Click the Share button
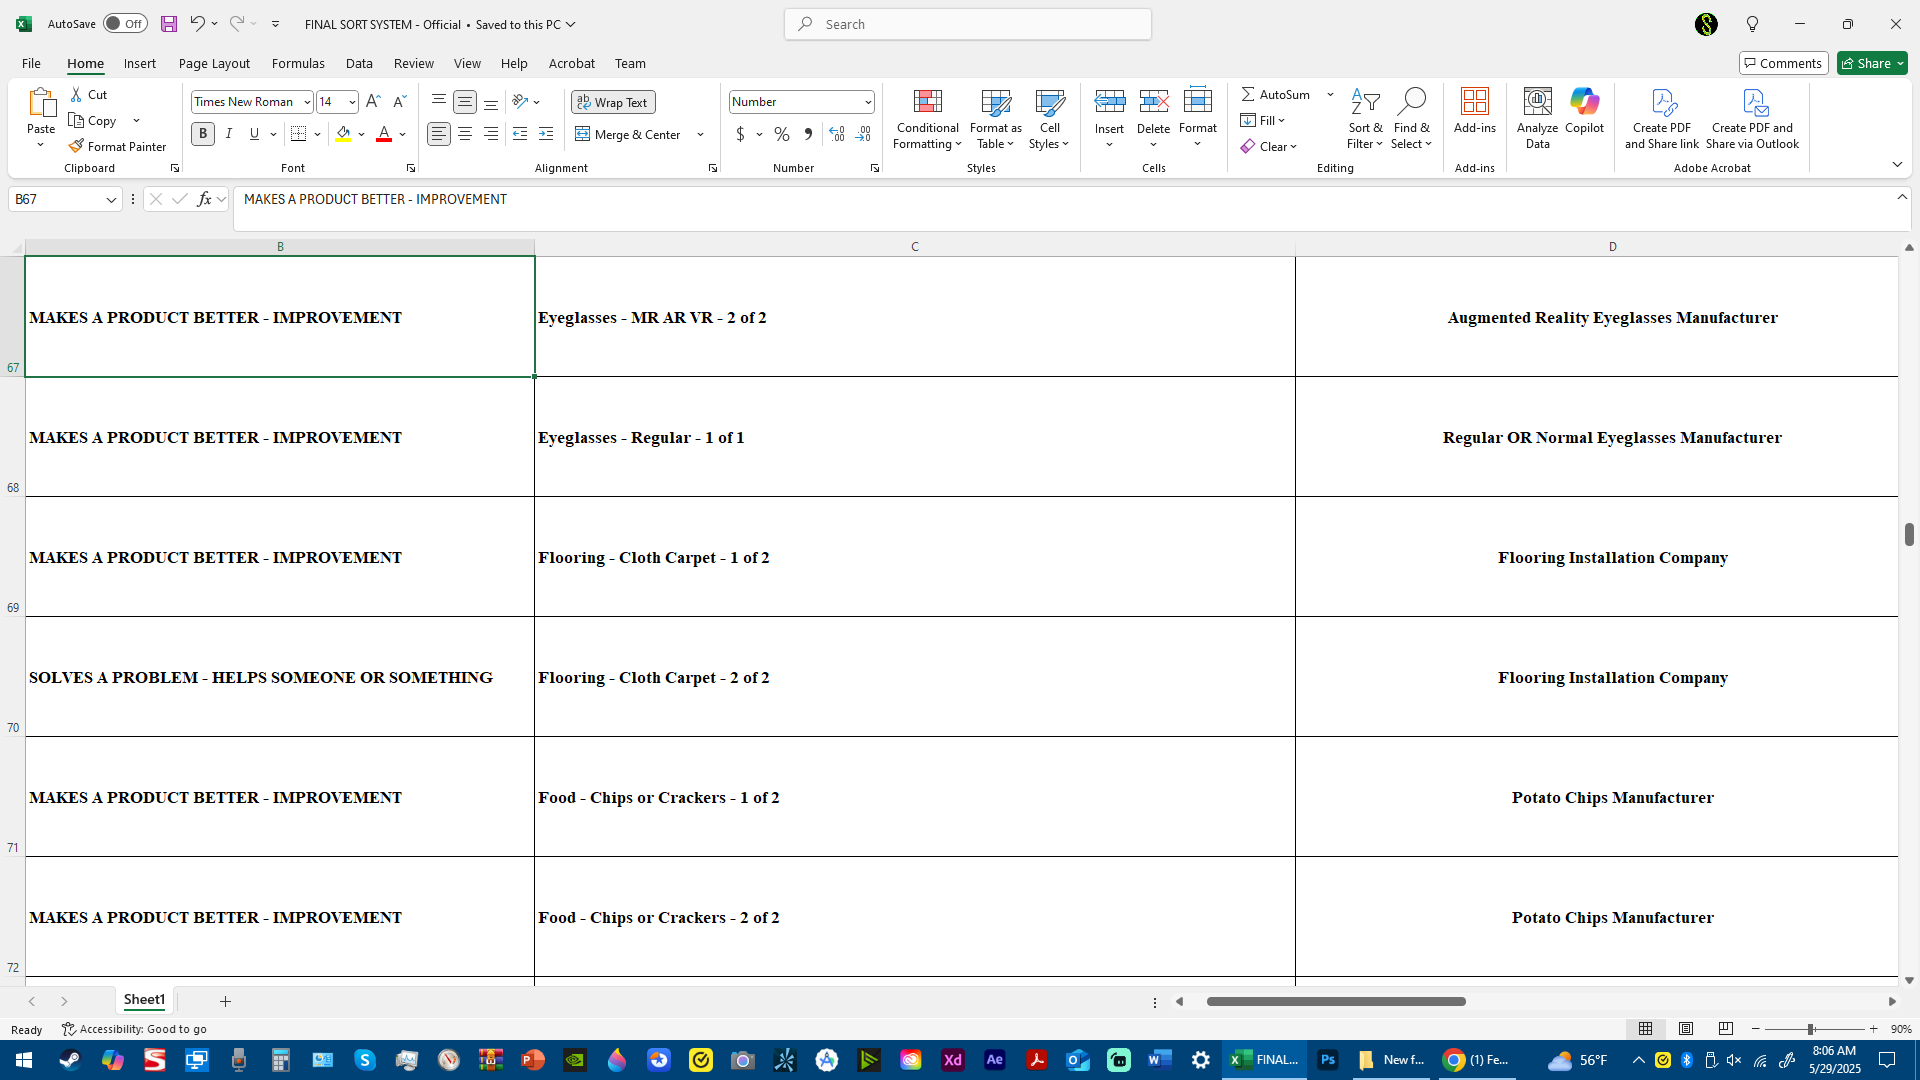The height and width of the screenshot is (1080, 1920). 1872,63
